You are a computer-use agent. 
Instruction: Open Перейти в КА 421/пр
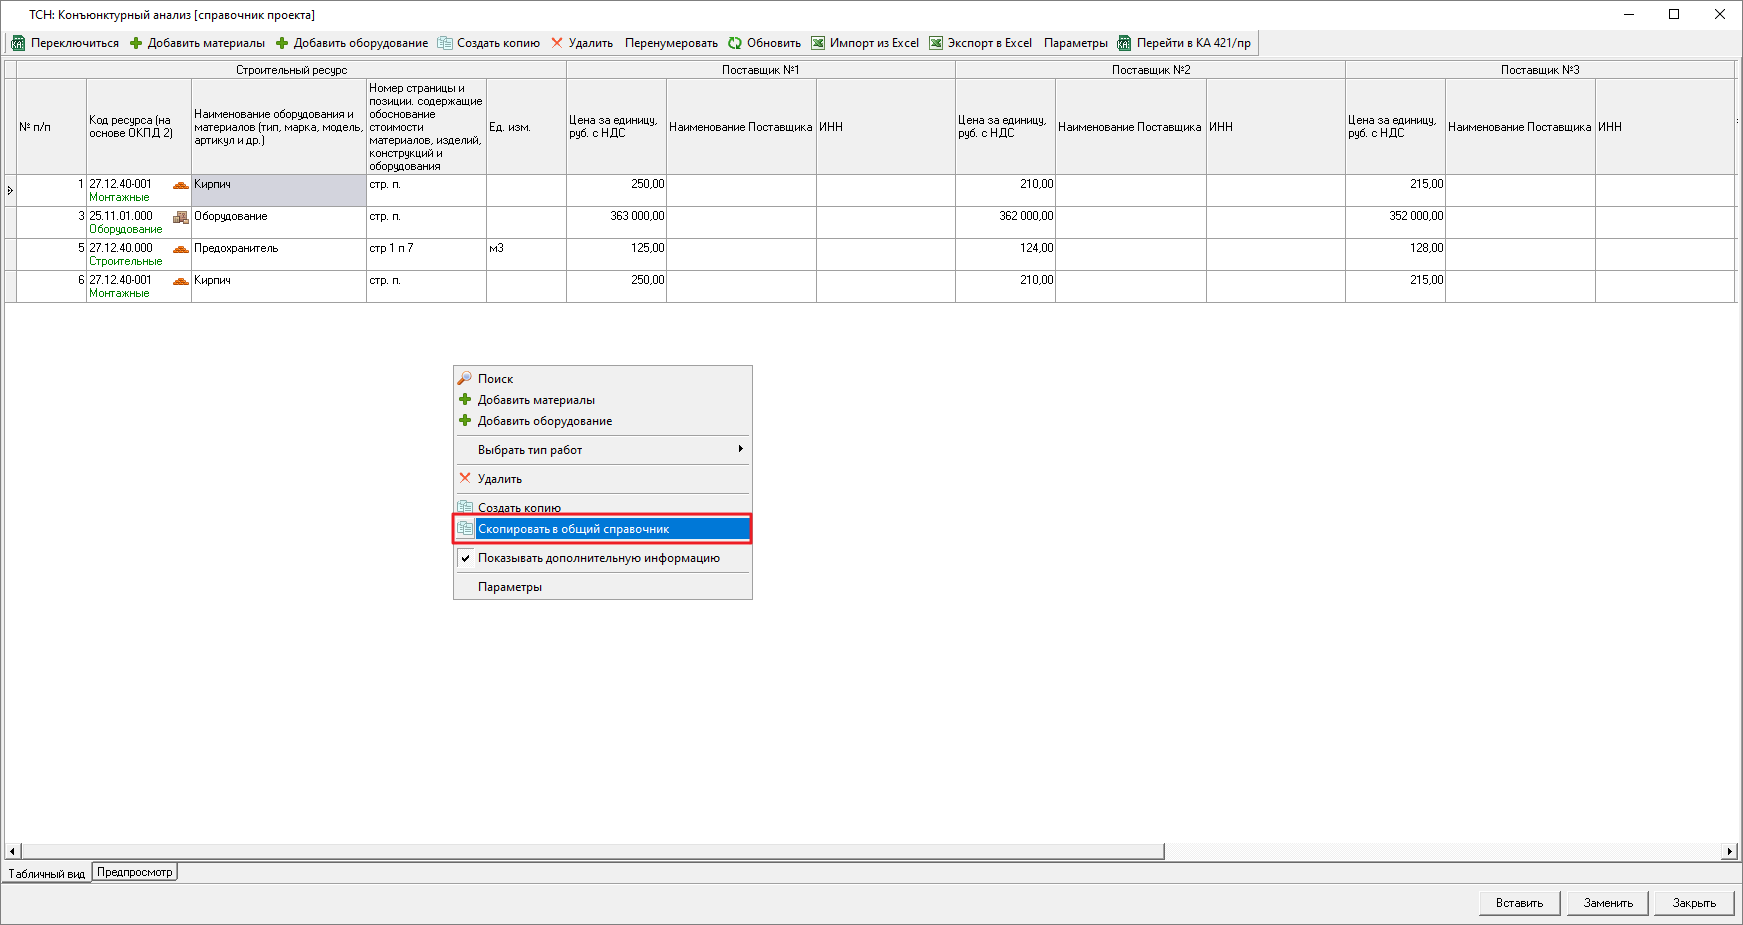tap(1184, 43)
